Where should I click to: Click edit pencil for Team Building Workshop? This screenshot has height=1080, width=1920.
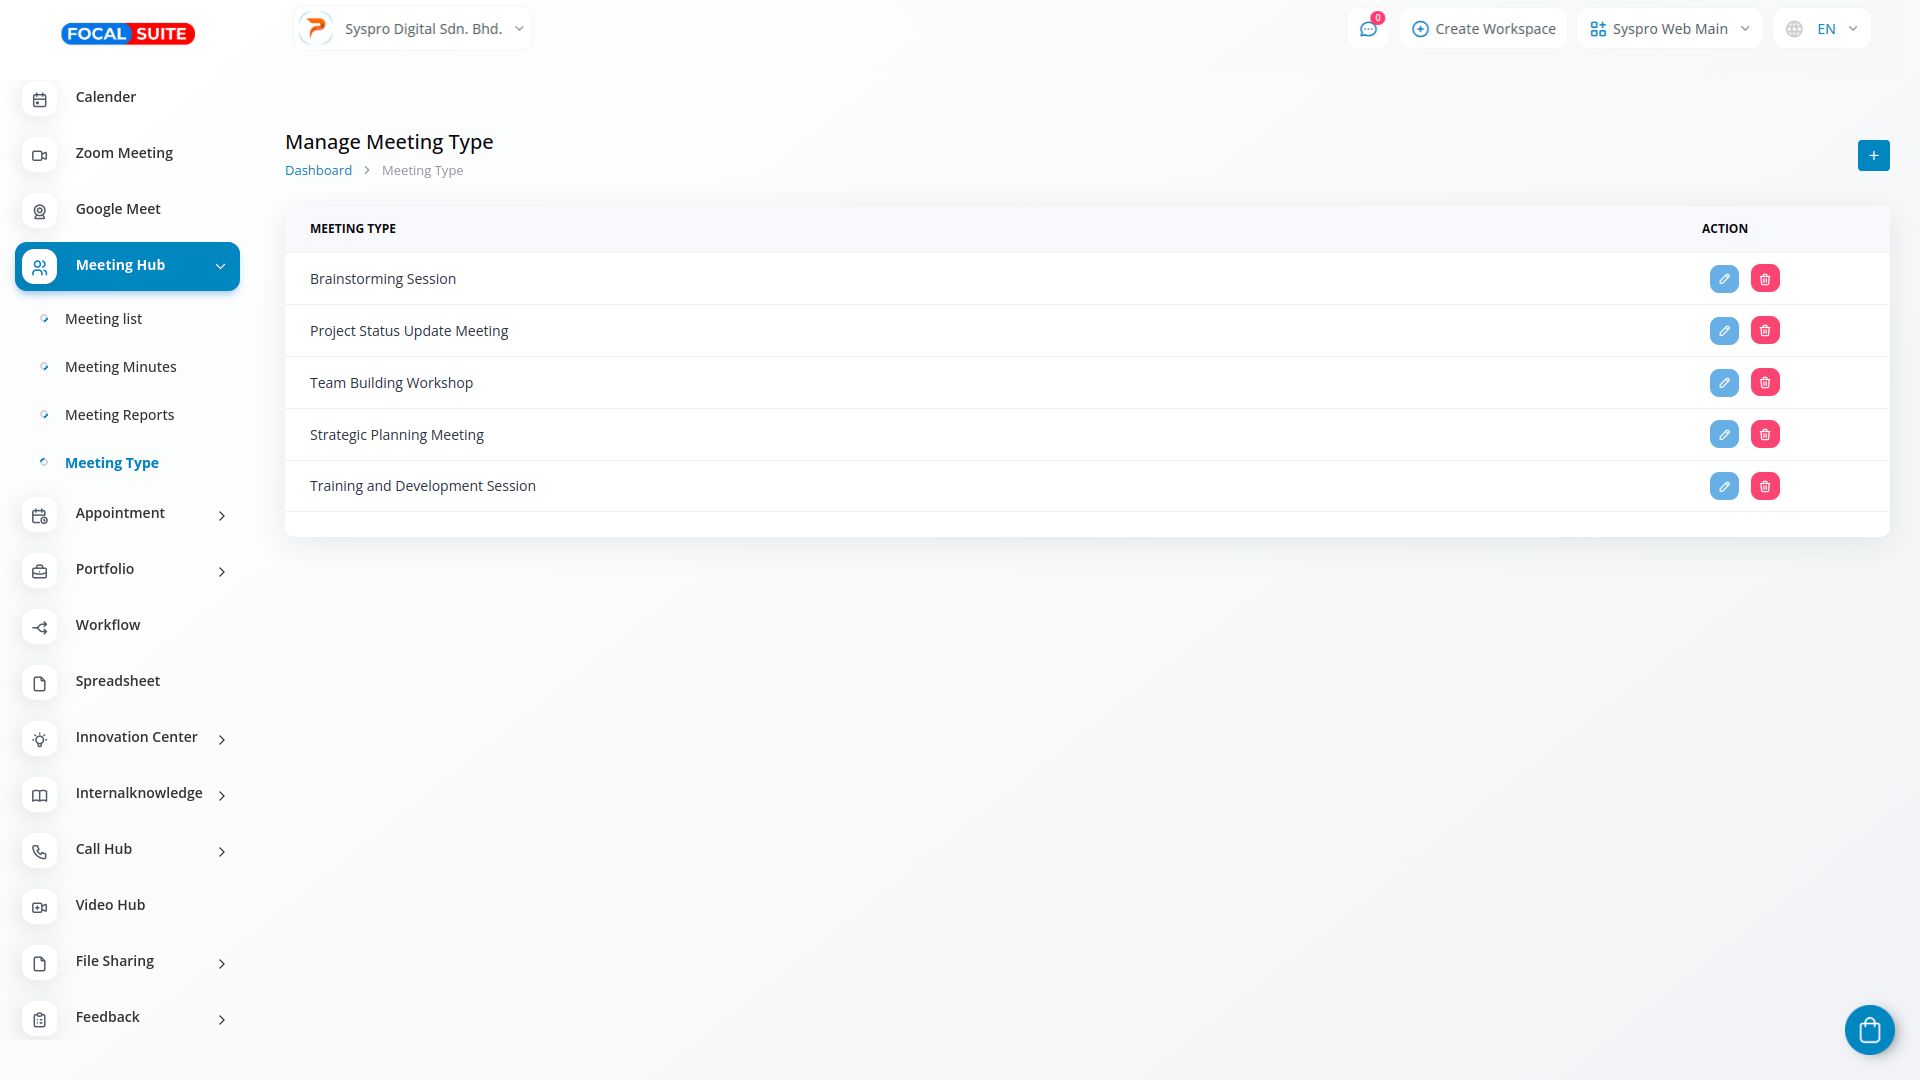pos(1724,383)
